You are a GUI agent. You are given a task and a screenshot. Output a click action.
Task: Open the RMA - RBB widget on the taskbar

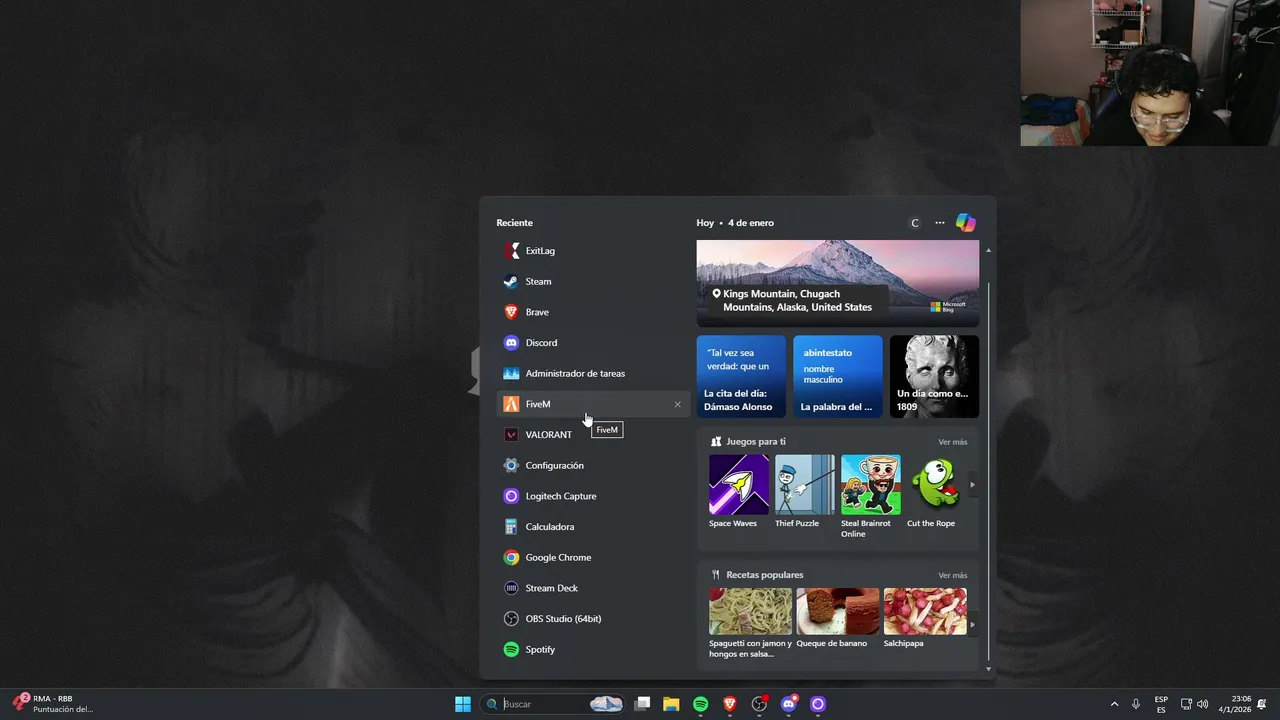(55, 704)
